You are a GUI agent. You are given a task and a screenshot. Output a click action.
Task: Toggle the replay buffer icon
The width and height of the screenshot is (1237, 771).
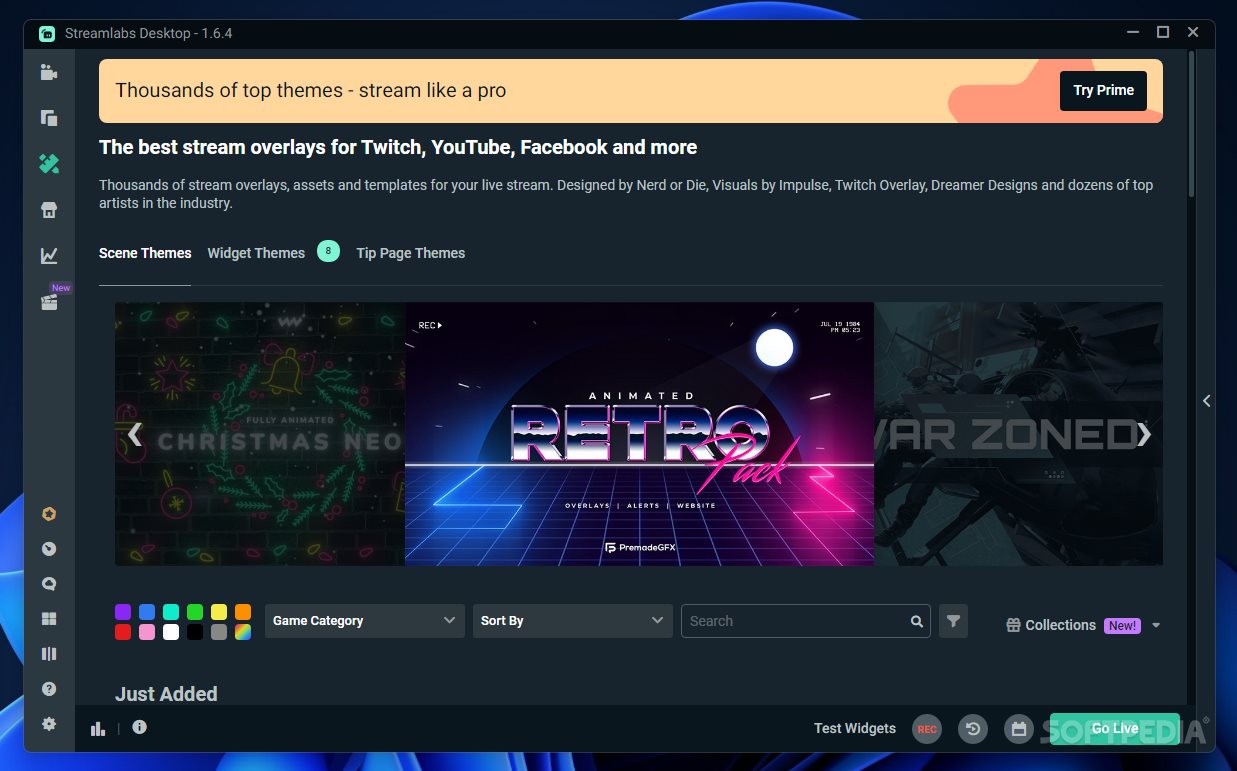[973, 729]
